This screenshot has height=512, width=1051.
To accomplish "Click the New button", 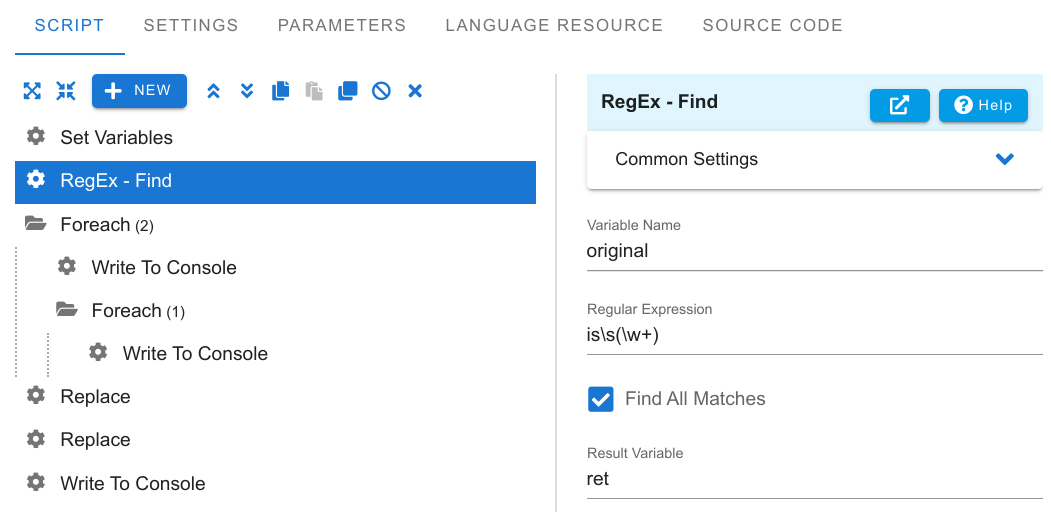I will (x=139, y=91).
